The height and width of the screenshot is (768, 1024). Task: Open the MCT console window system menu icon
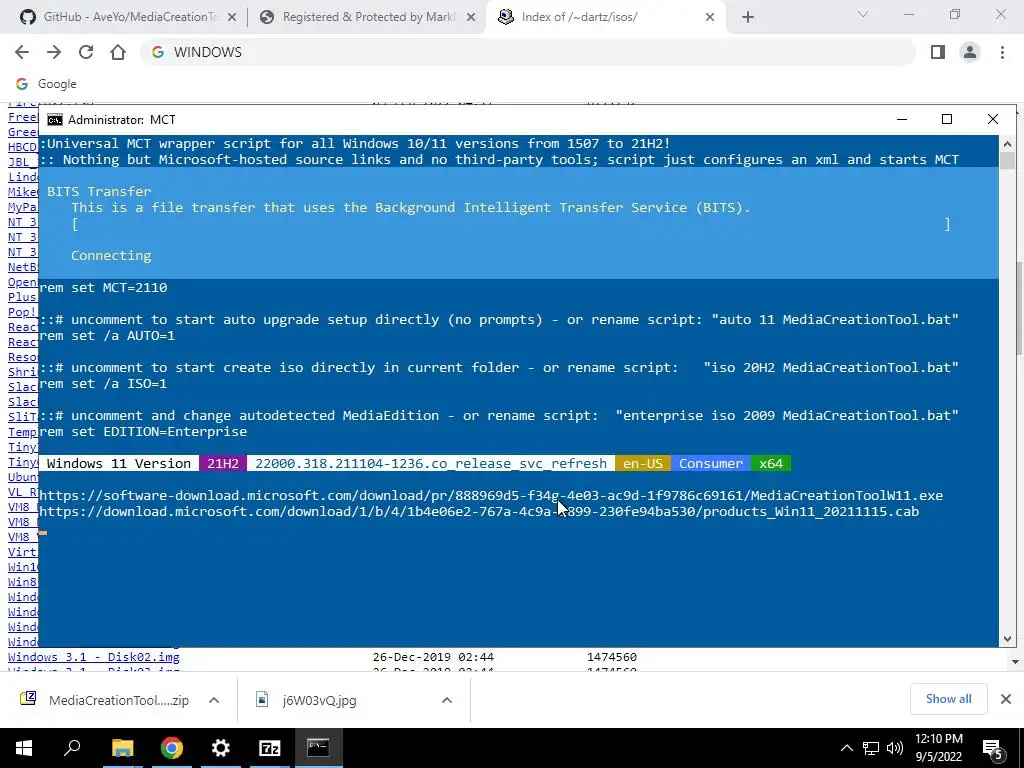coord(55,120)
